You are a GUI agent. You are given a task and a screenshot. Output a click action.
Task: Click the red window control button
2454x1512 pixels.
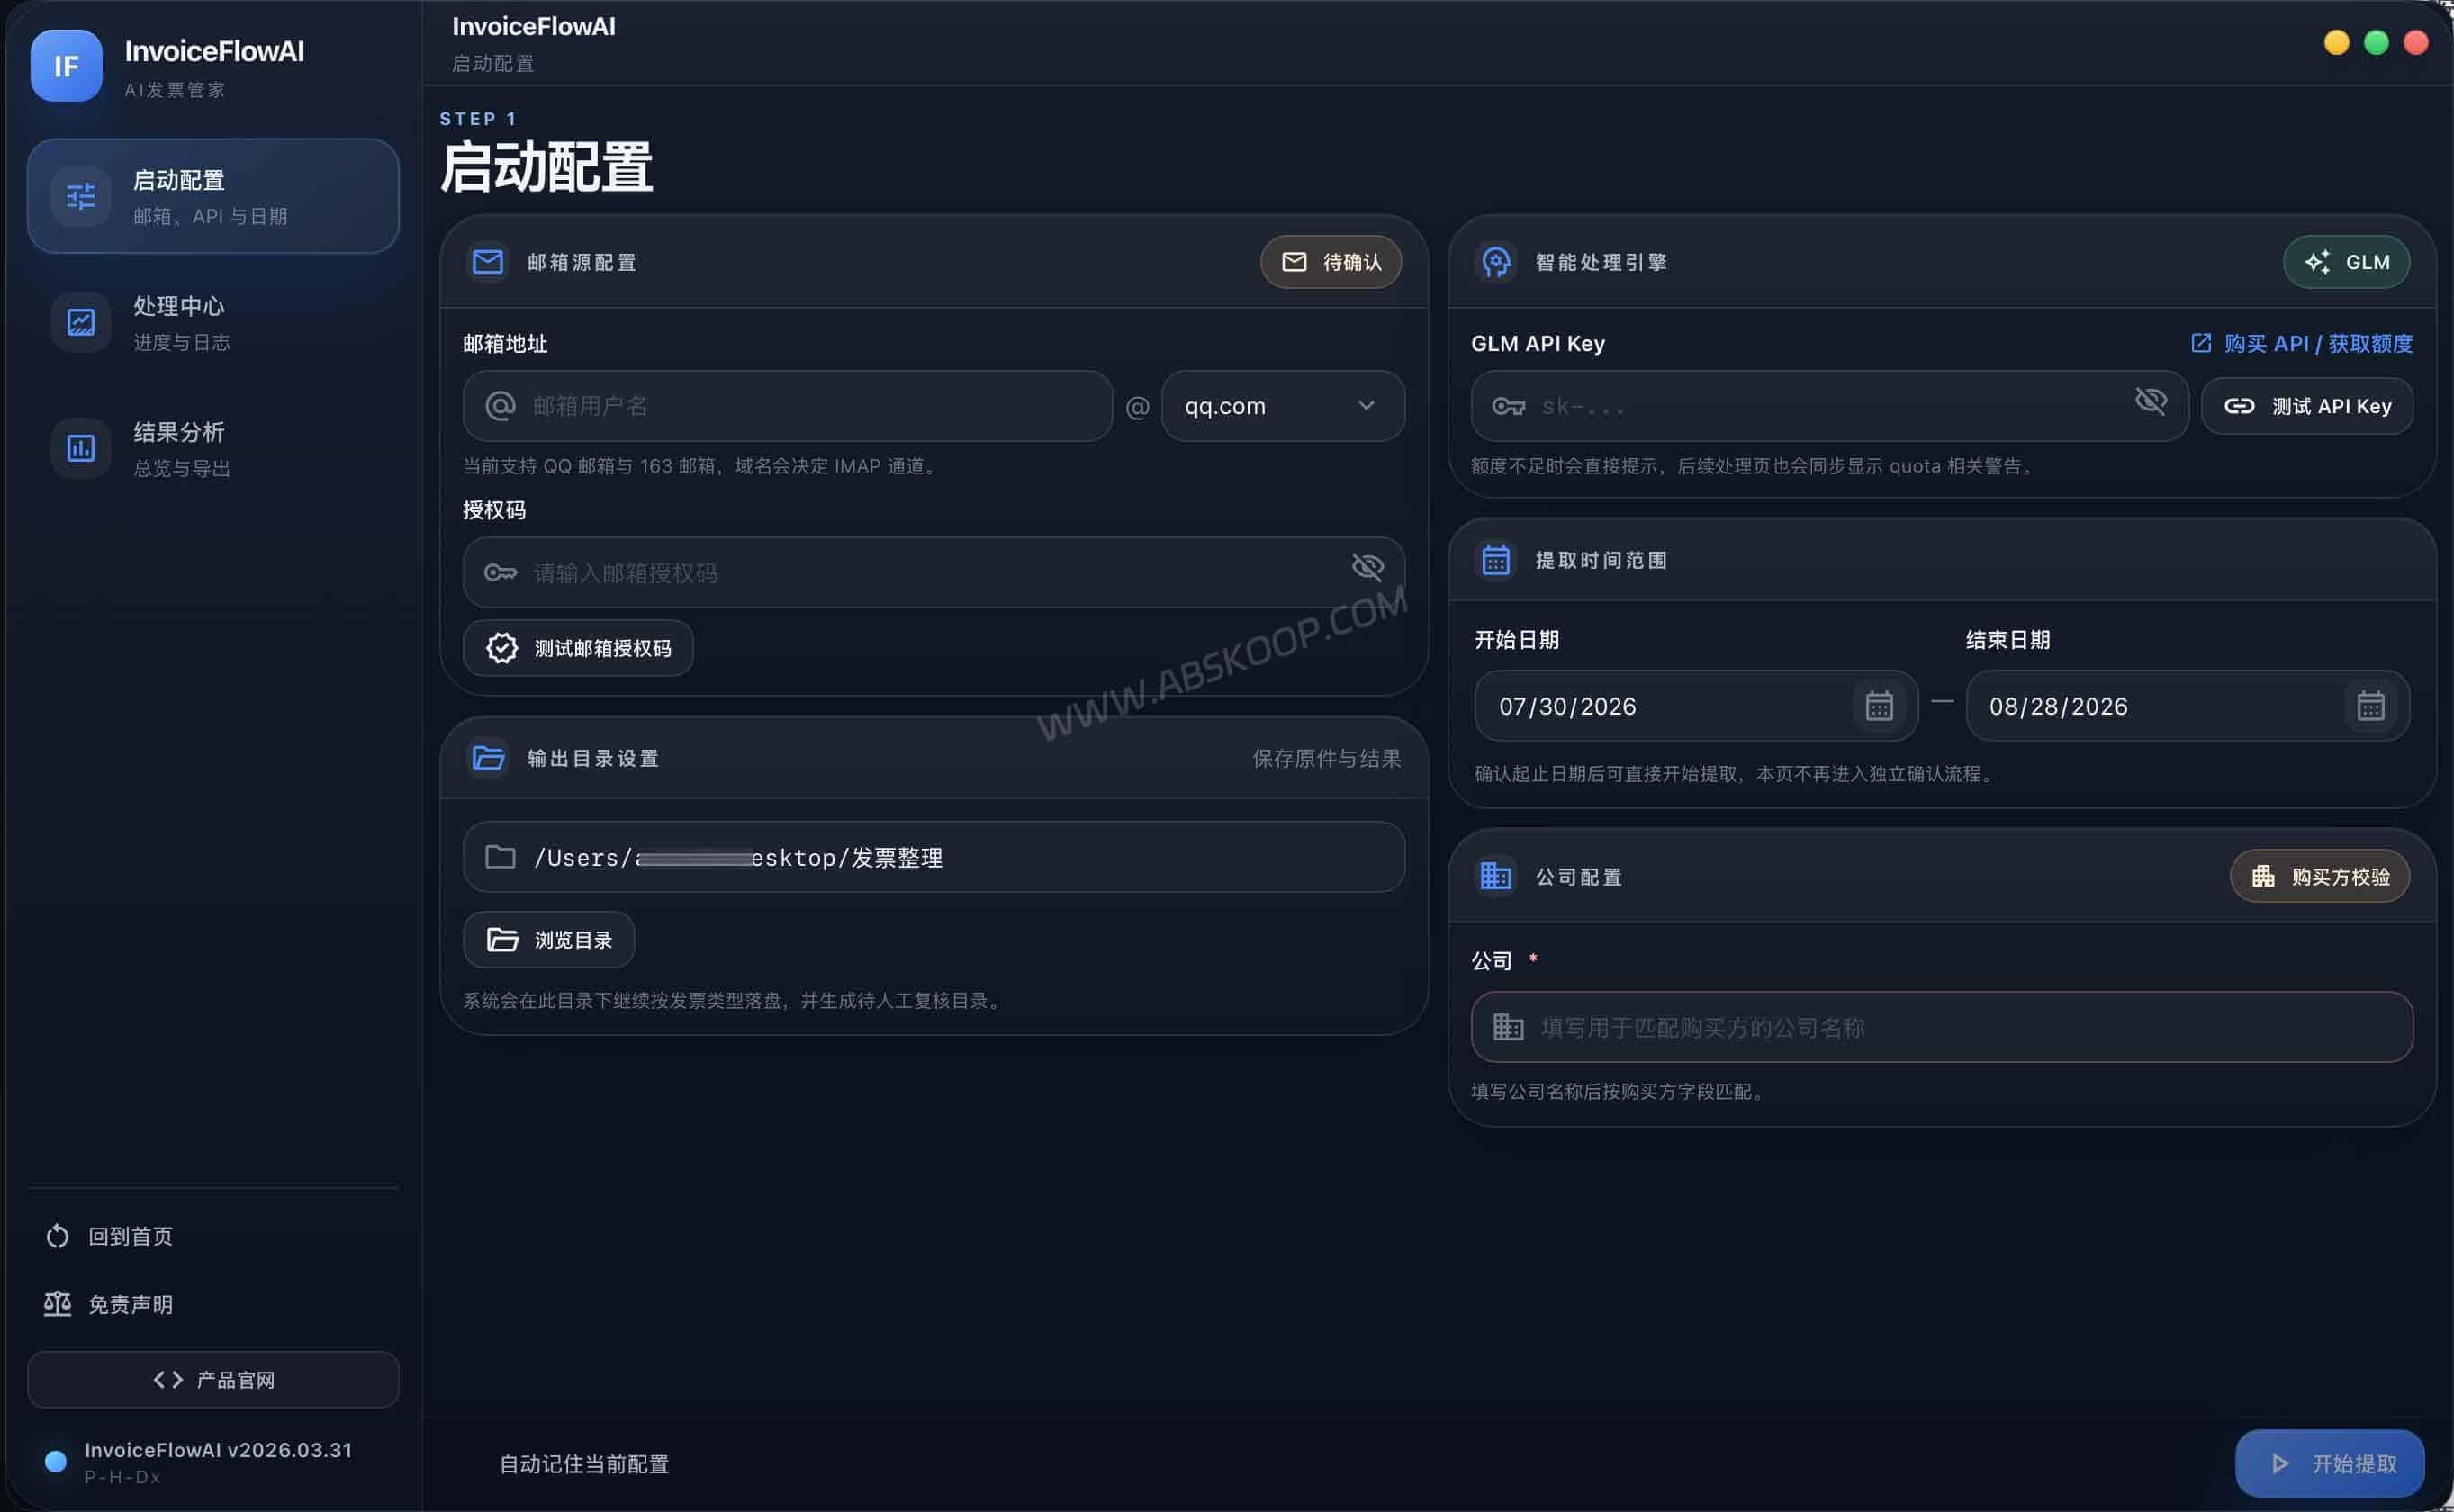point(2416,42)
